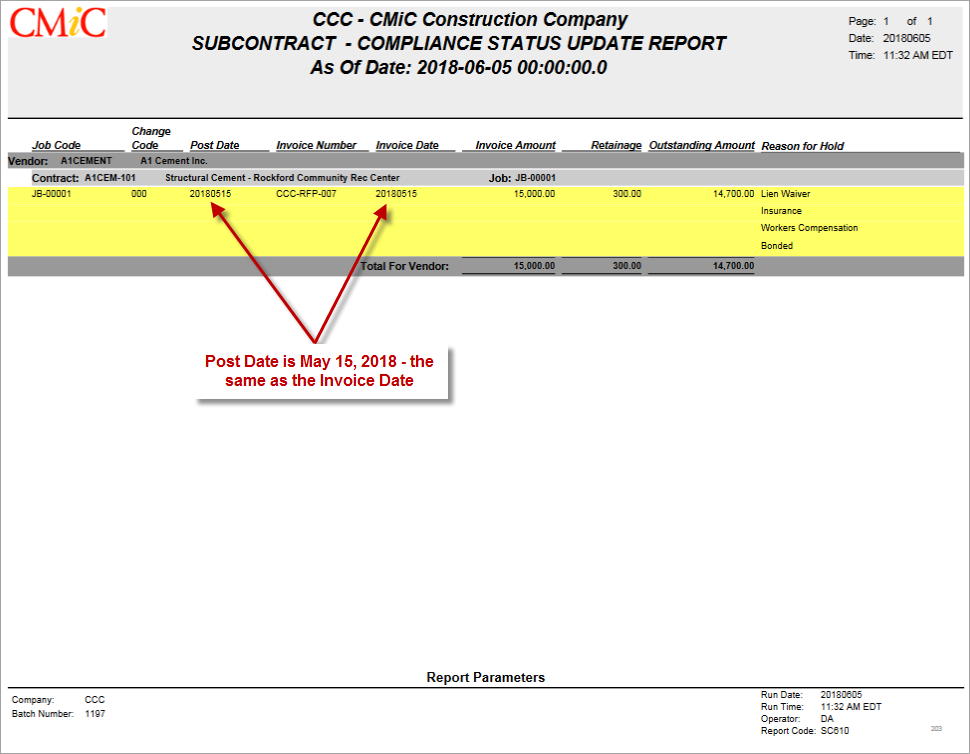
Task: Click the 'Report Parameters' footer heading
Action: tap(486, 677)
